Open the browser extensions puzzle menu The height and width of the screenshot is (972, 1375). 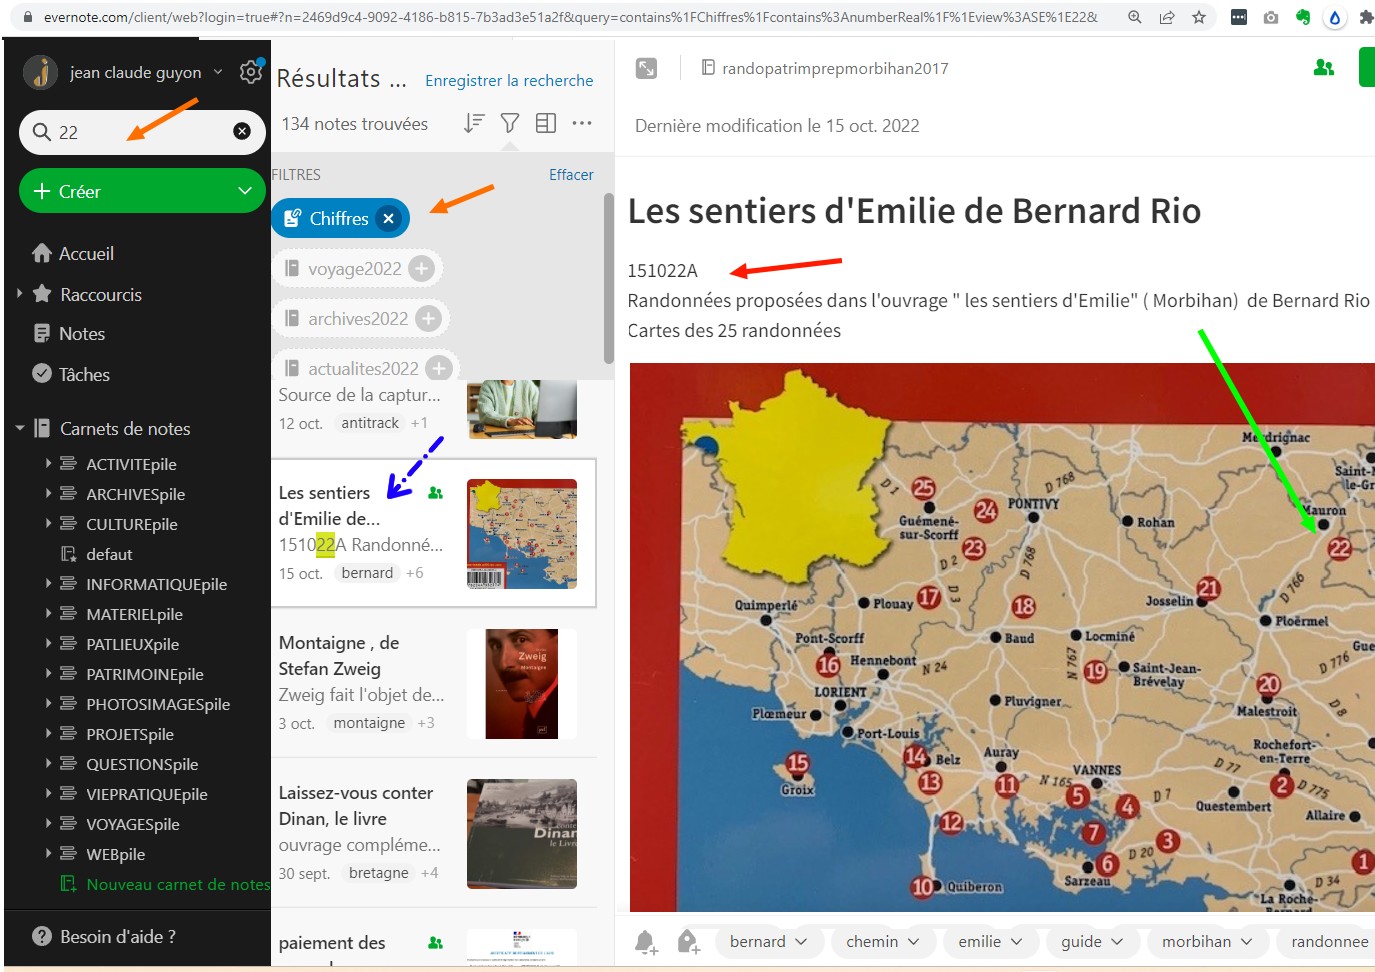[x=1366, y=17]
